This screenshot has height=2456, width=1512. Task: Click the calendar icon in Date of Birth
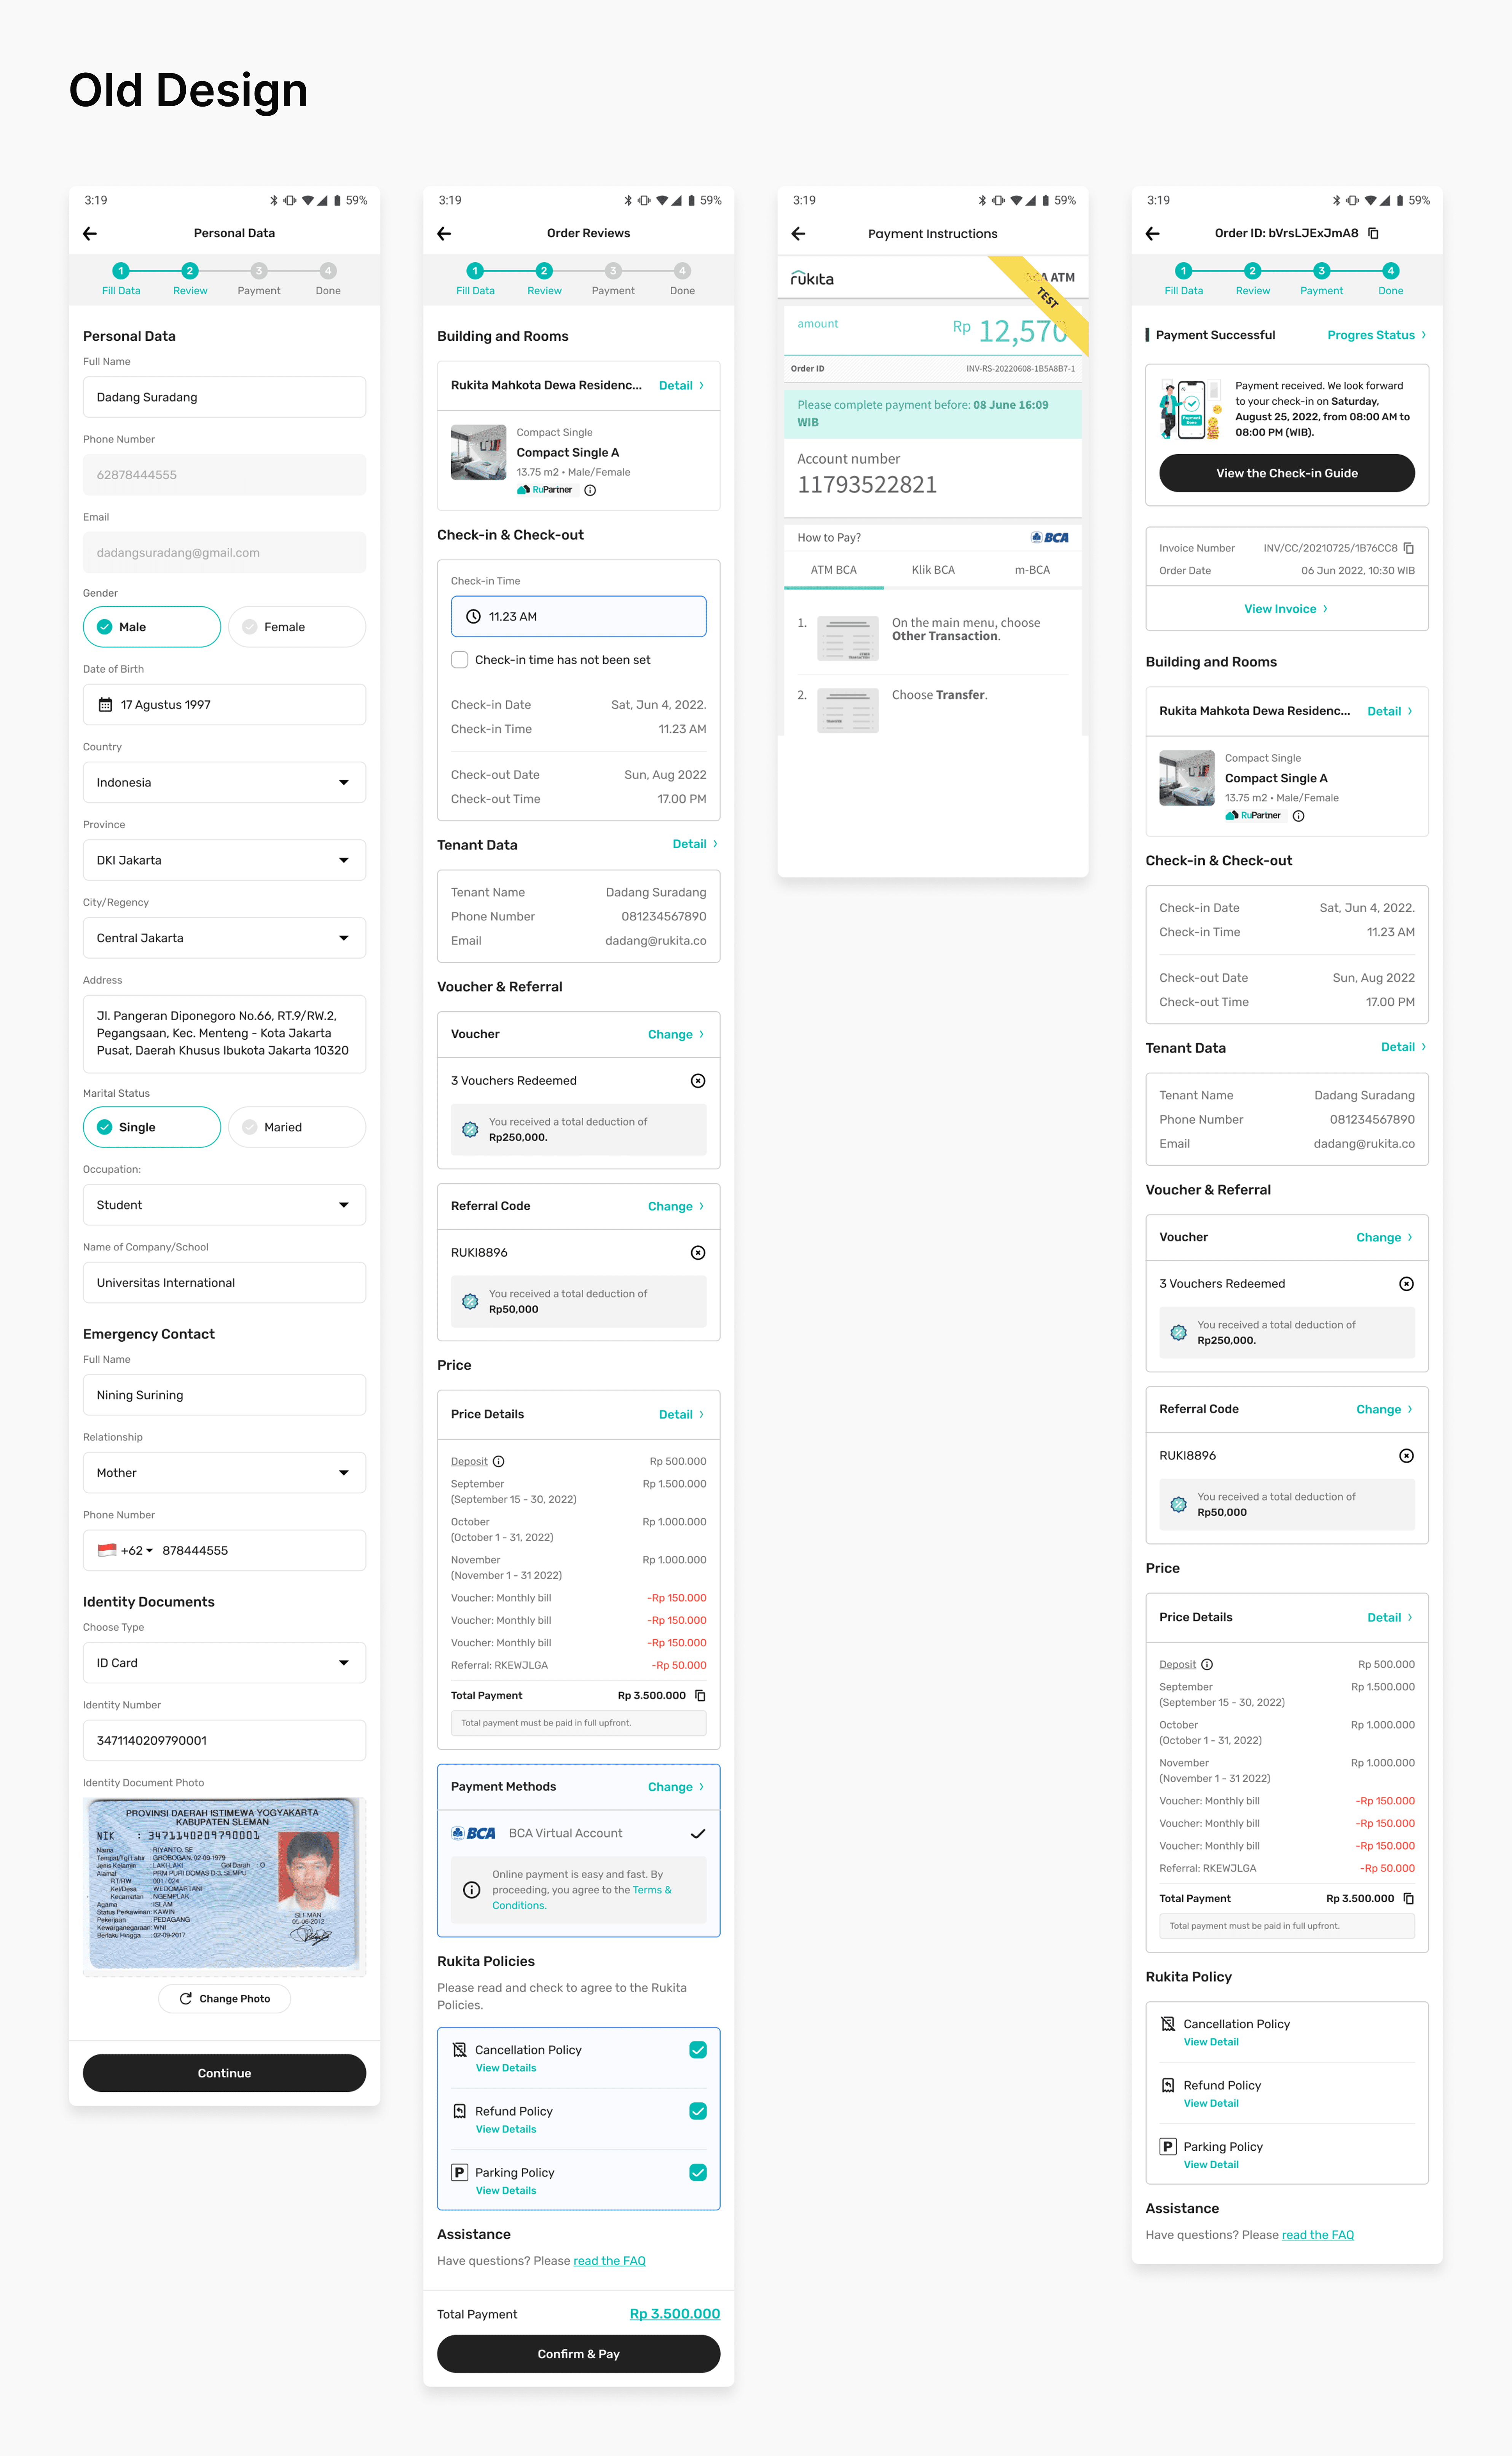(x=105, y=705)
